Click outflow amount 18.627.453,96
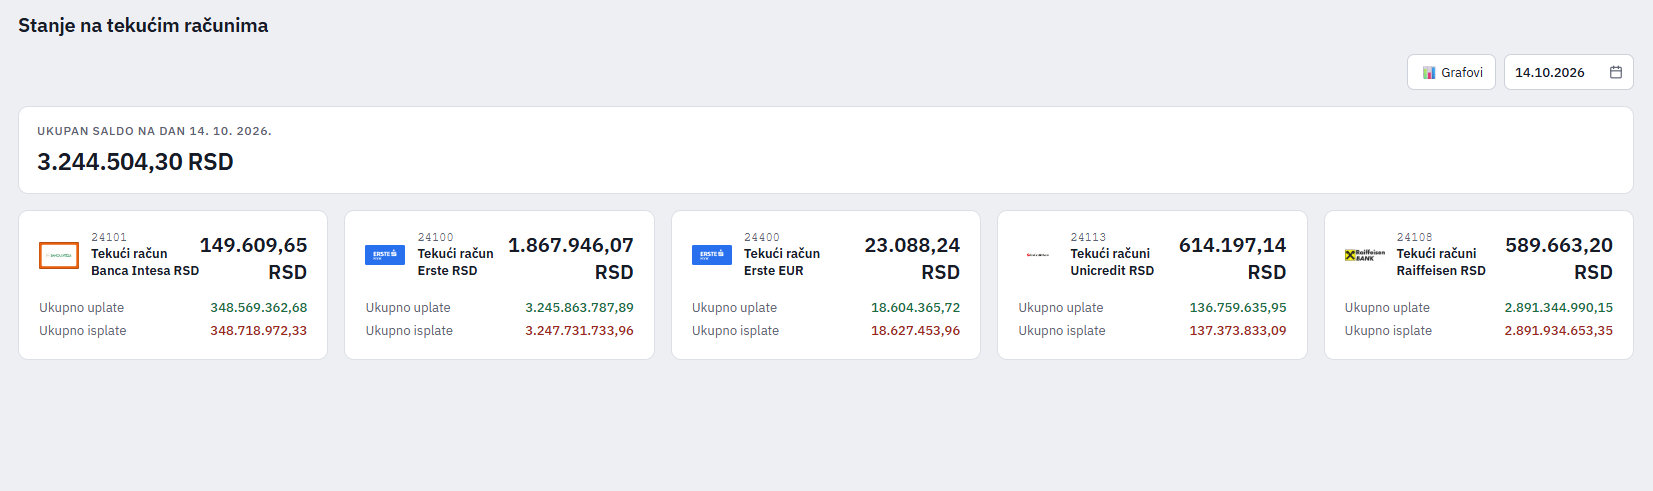1653x491 pixels. (x=916, y=331)
